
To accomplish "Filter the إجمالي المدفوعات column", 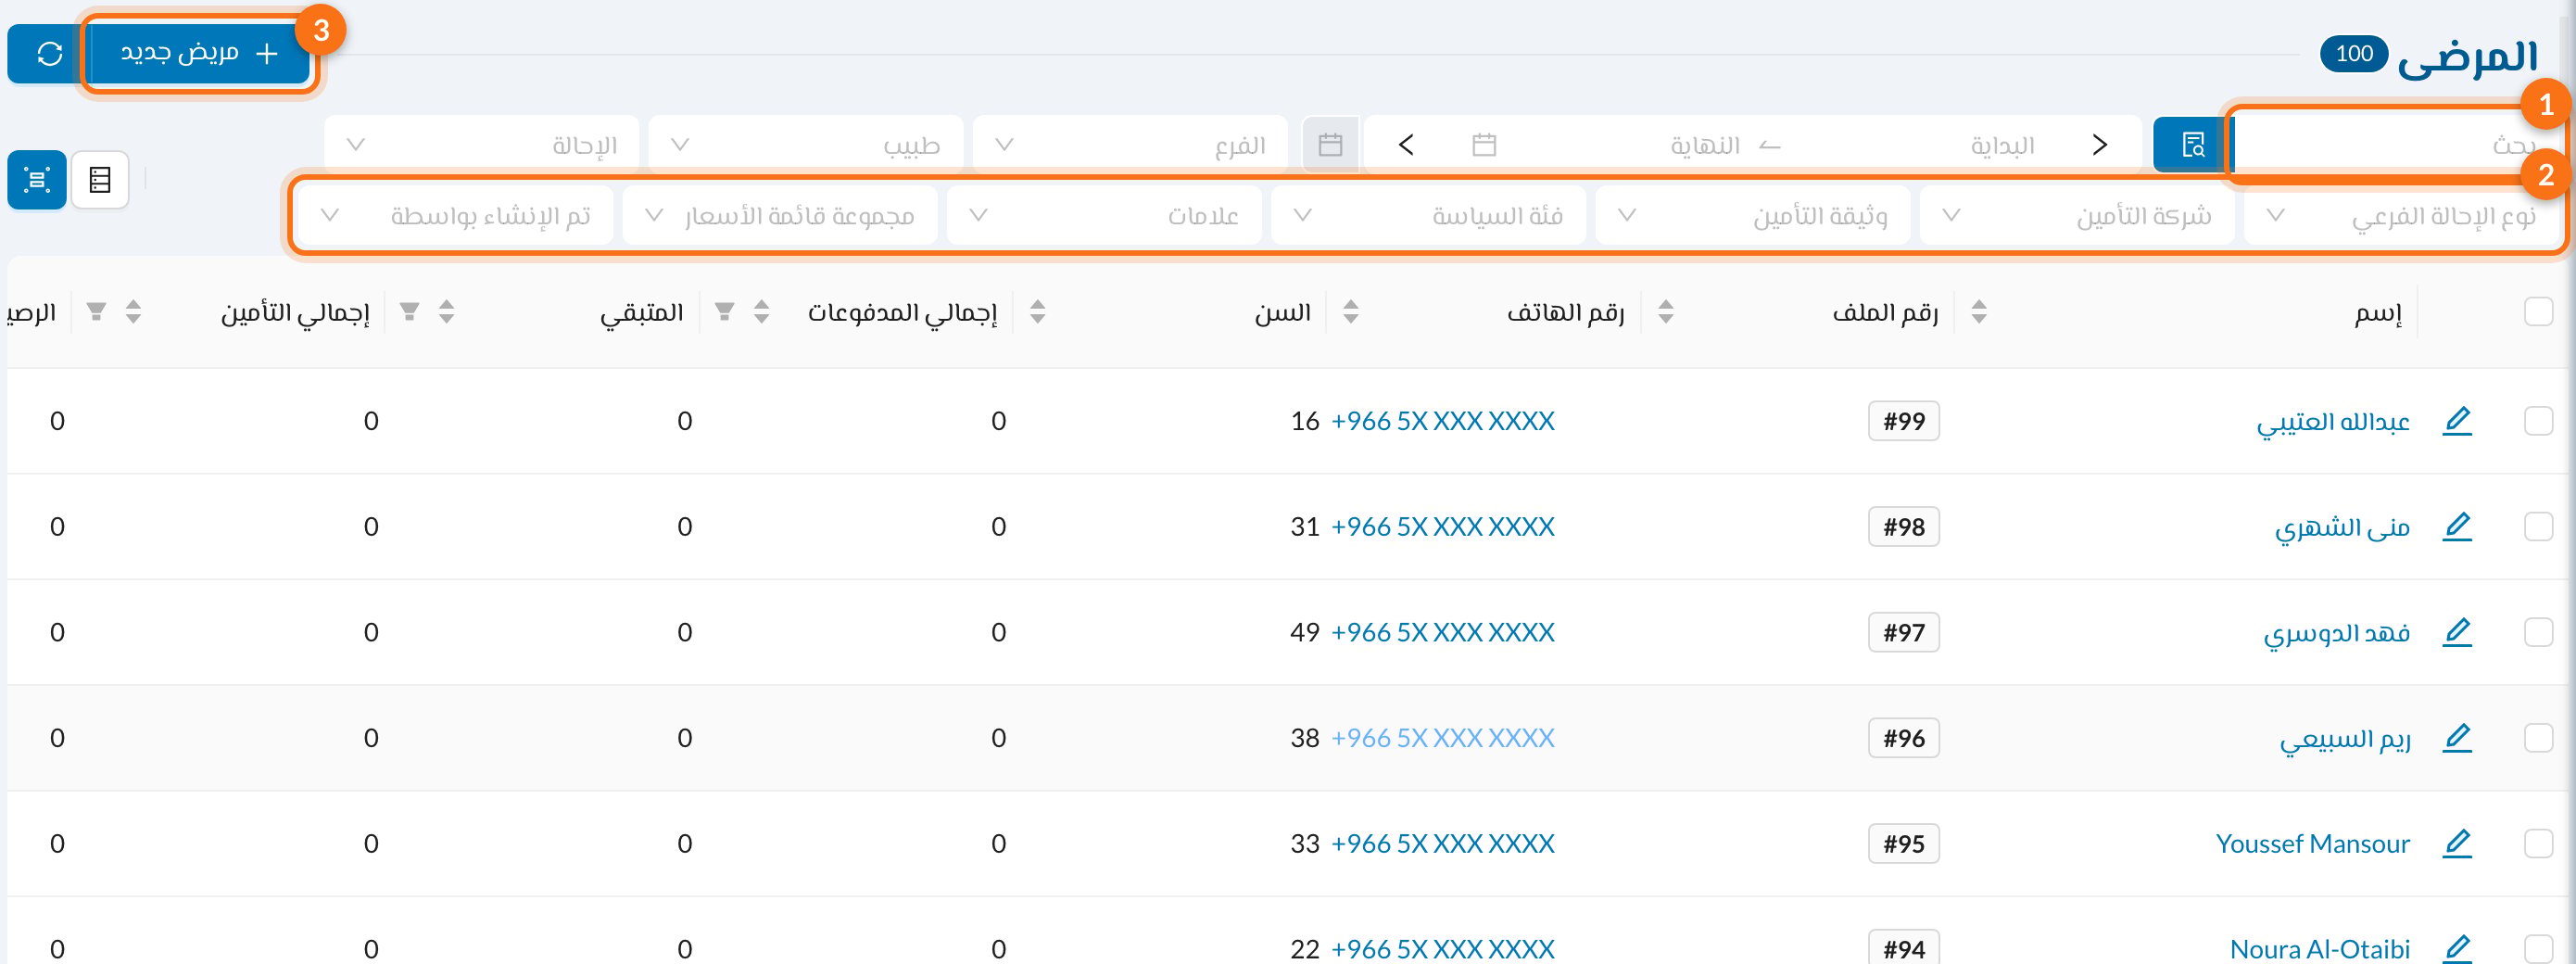I will coord(725,312).
